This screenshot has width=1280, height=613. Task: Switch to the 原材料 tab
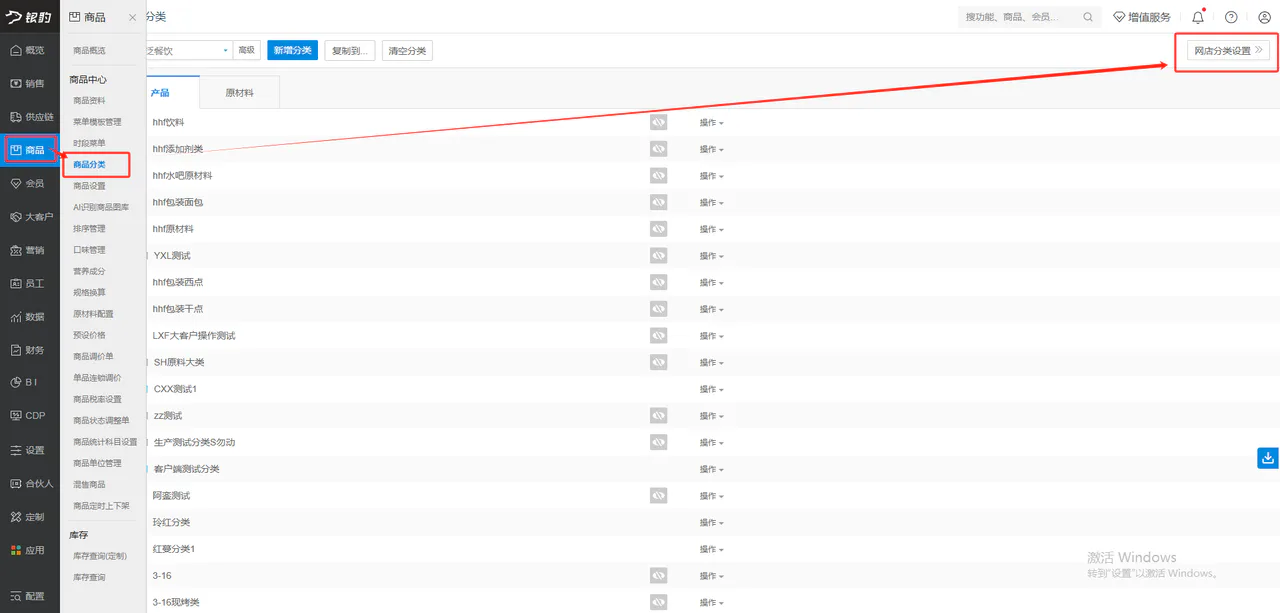[239, 93]
